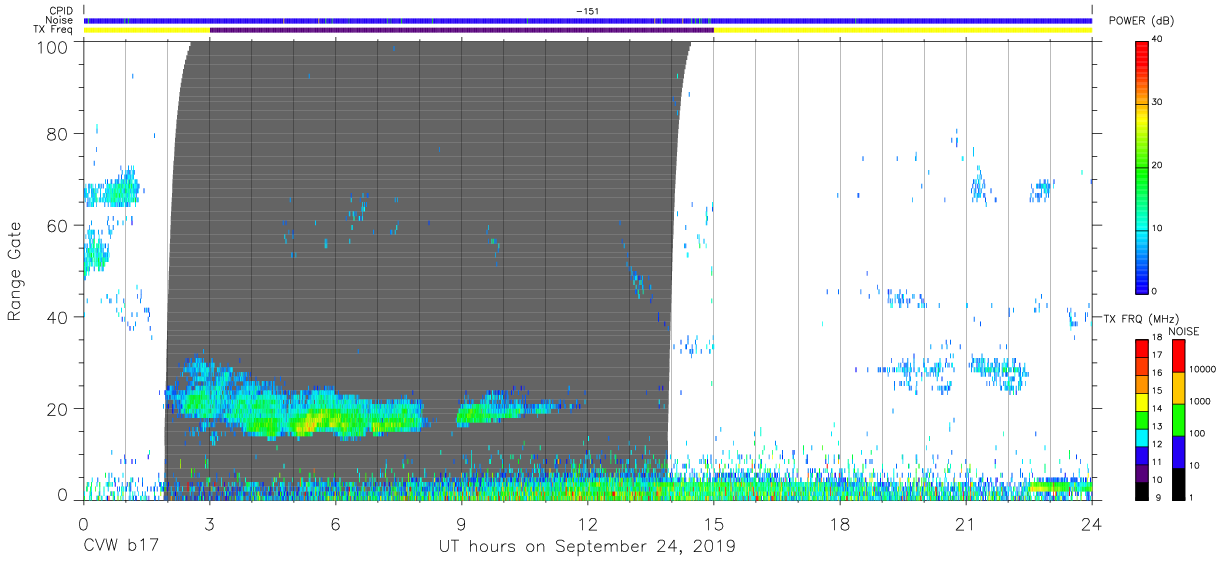This screenshot has height=567, width=1228.
Task: Click the y-axis tick label "20" on range axis
Action: tap(57, 409)
